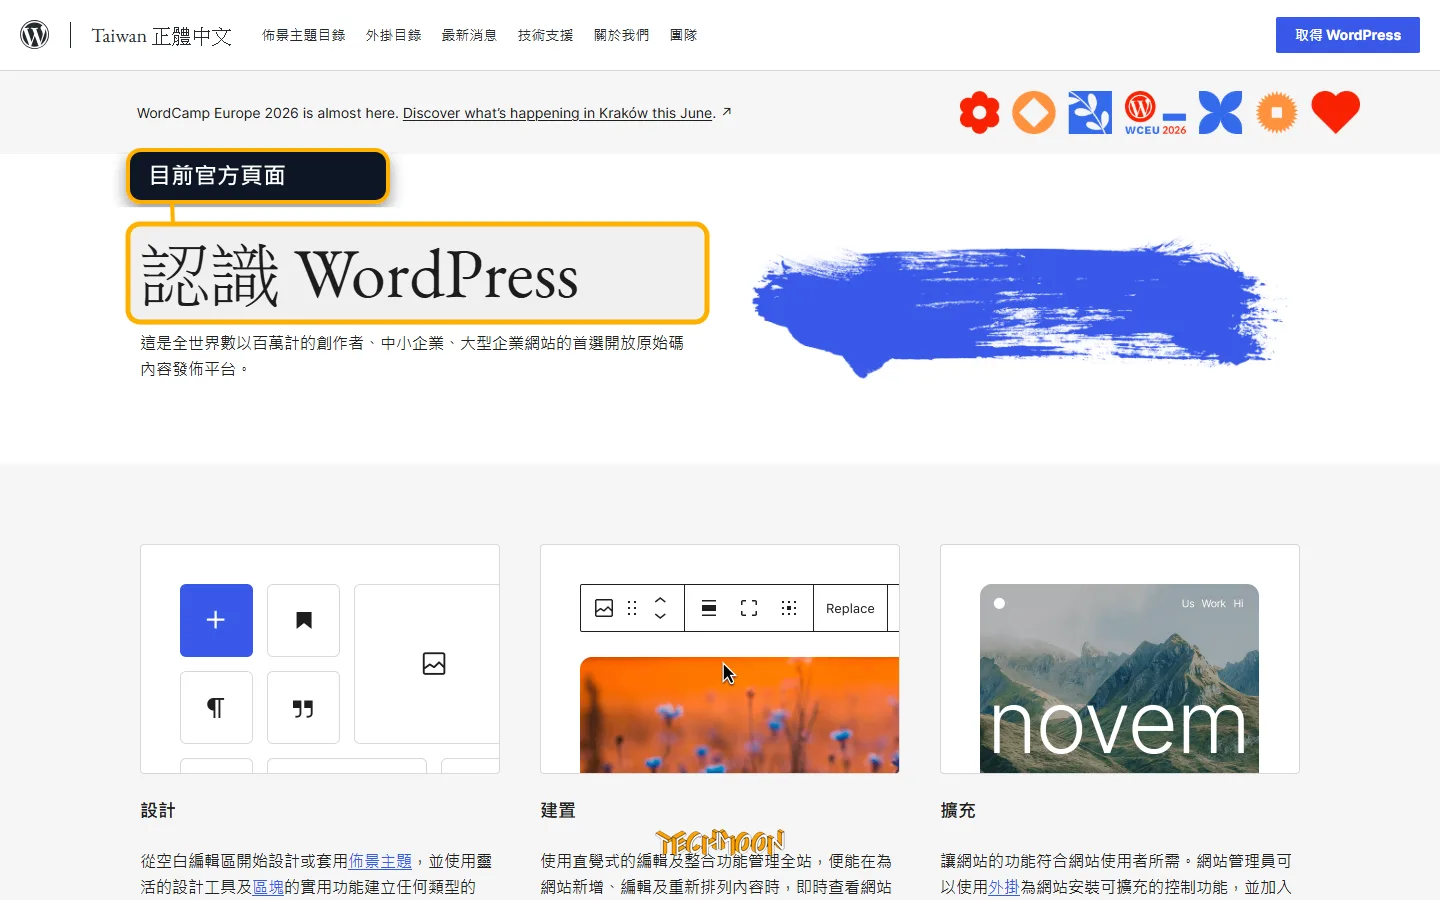Open 技術支援 in the top menu
This screenshot has height=900, width=1440.
pos(546,35)
